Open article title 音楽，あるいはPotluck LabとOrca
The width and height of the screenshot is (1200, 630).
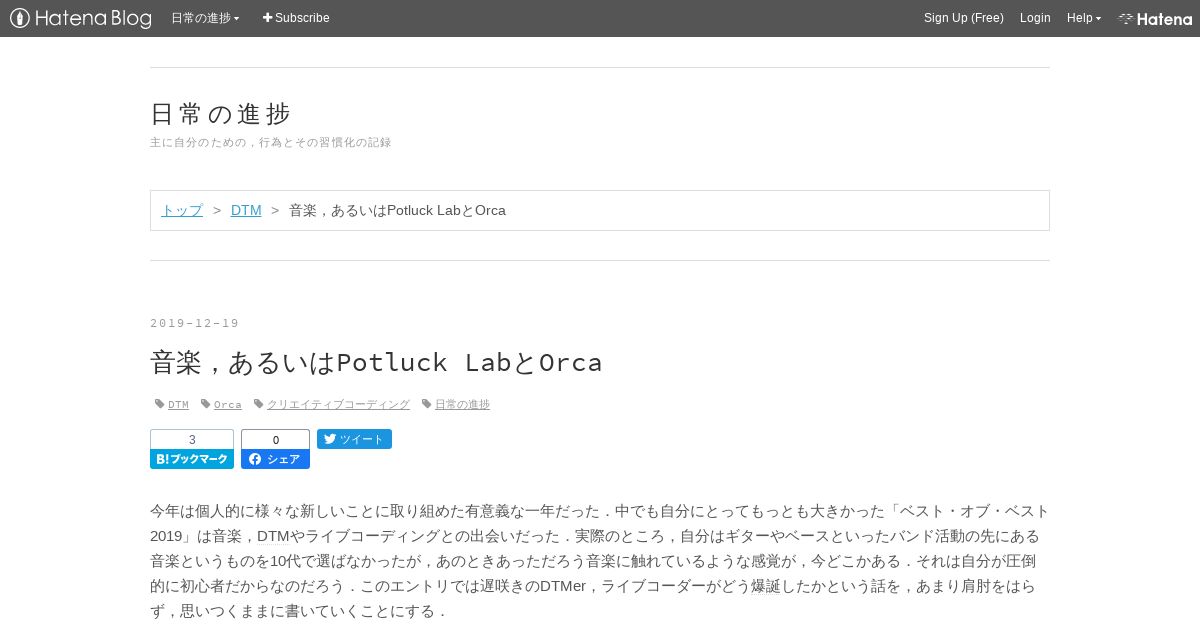pos(376,362)
